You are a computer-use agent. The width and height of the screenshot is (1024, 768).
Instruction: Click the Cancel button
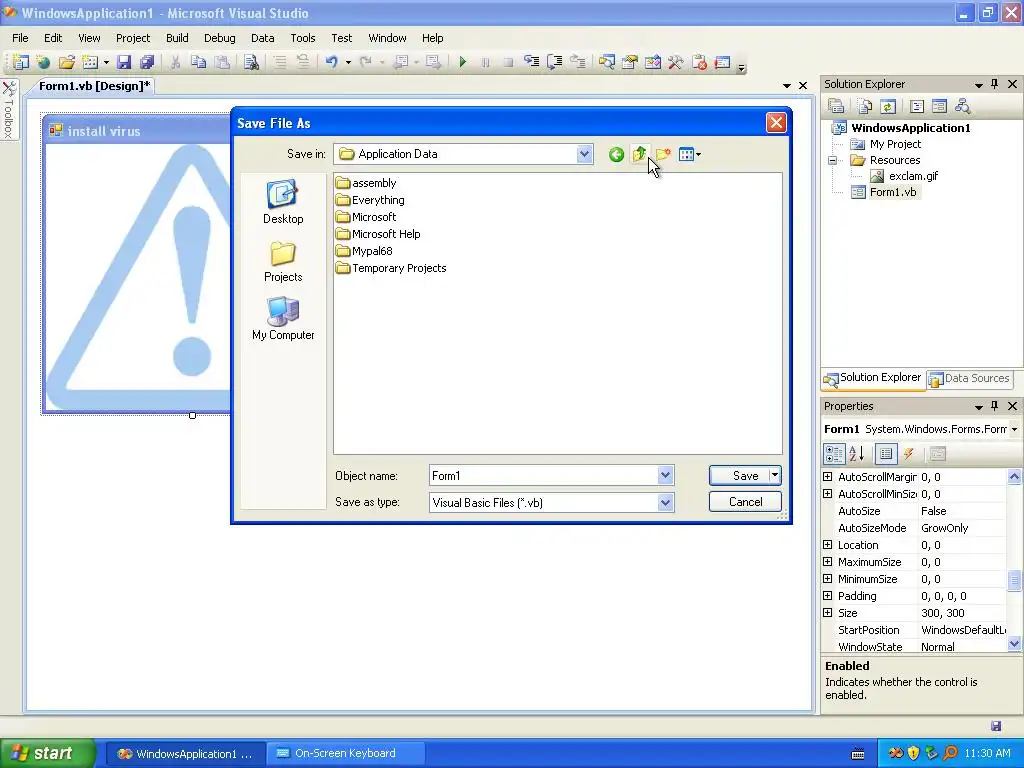tap(745, 502)
